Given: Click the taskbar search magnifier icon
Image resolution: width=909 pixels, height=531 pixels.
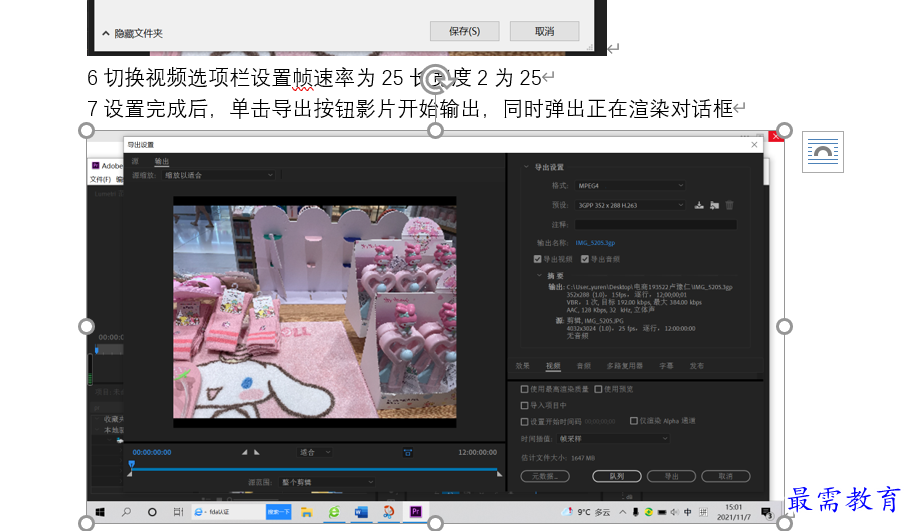Looking at the screenshot, I should [126, 512].
